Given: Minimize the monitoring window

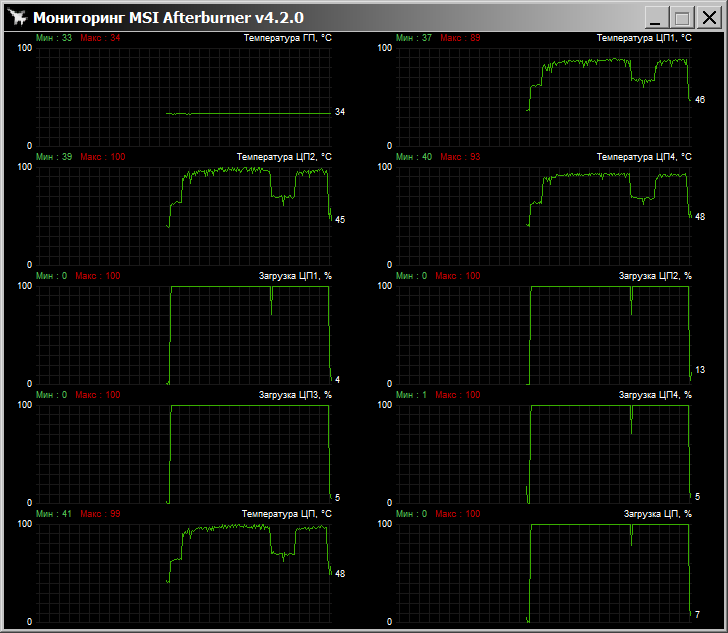Looking at the screenshot, I should (657, 18).
